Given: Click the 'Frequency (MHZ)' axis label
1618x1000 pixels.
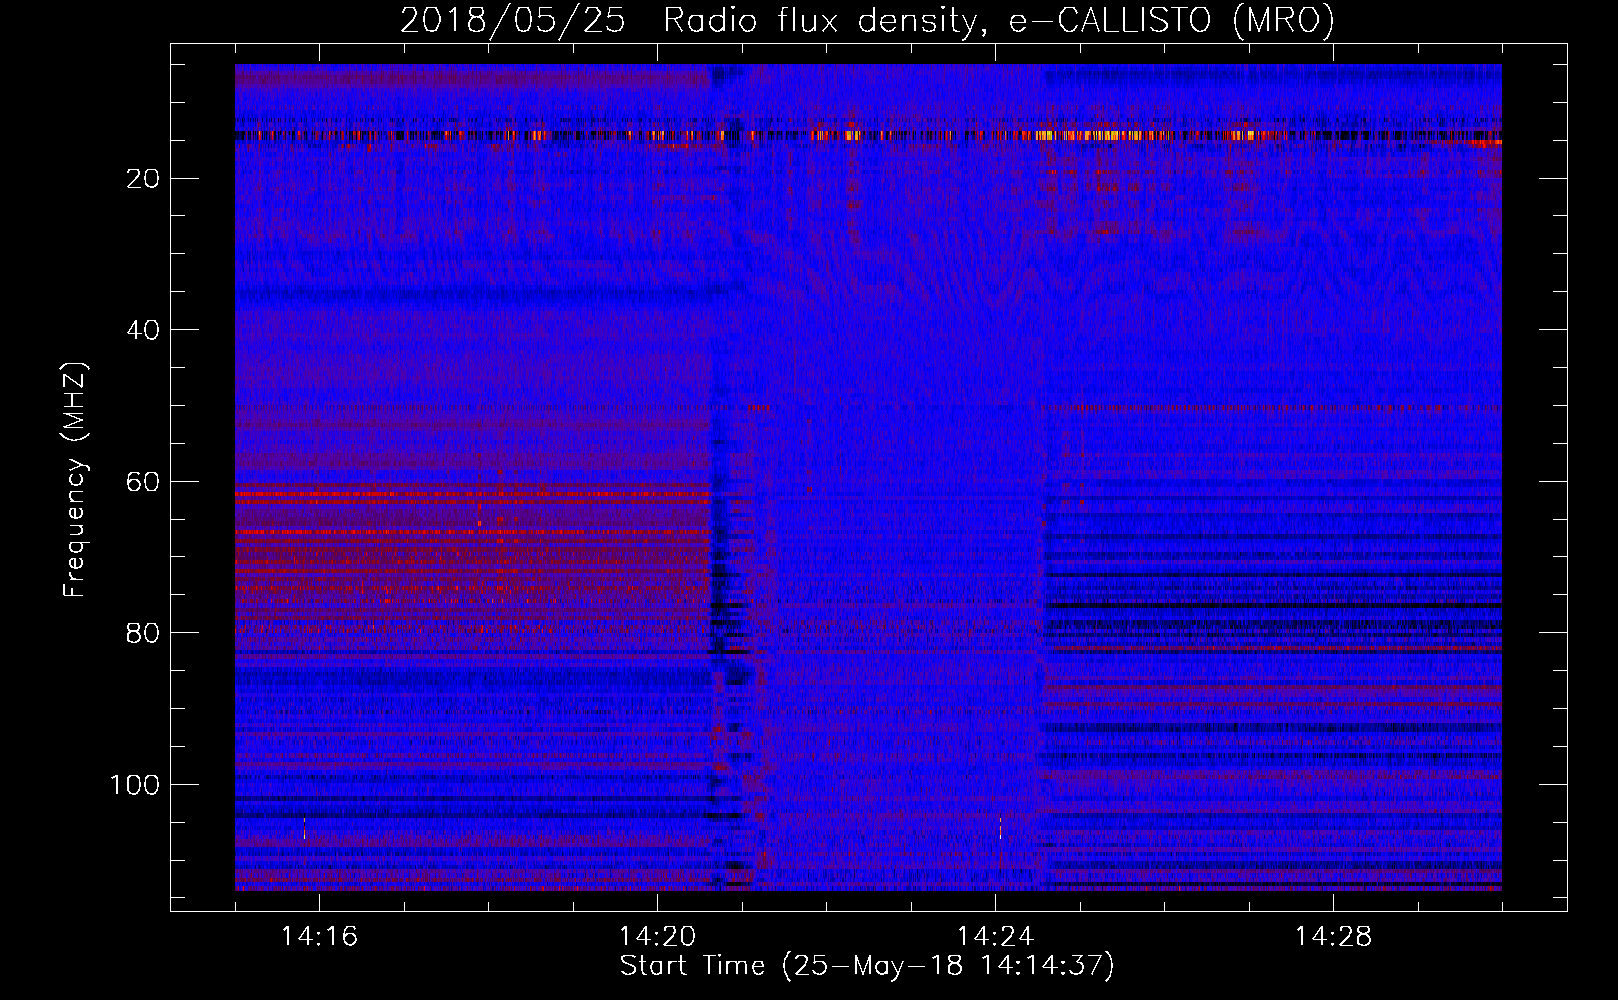Looking at the screenshot, I should tap(75, 480).
